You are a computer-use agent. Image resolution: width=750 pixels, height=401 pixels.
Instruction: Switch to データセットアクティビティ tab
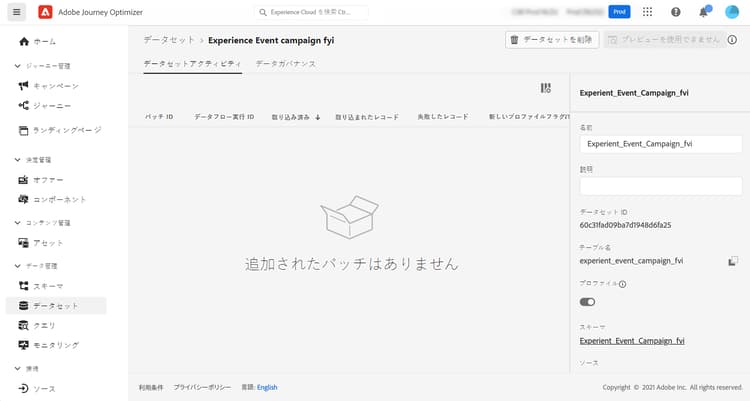point(192,64)
